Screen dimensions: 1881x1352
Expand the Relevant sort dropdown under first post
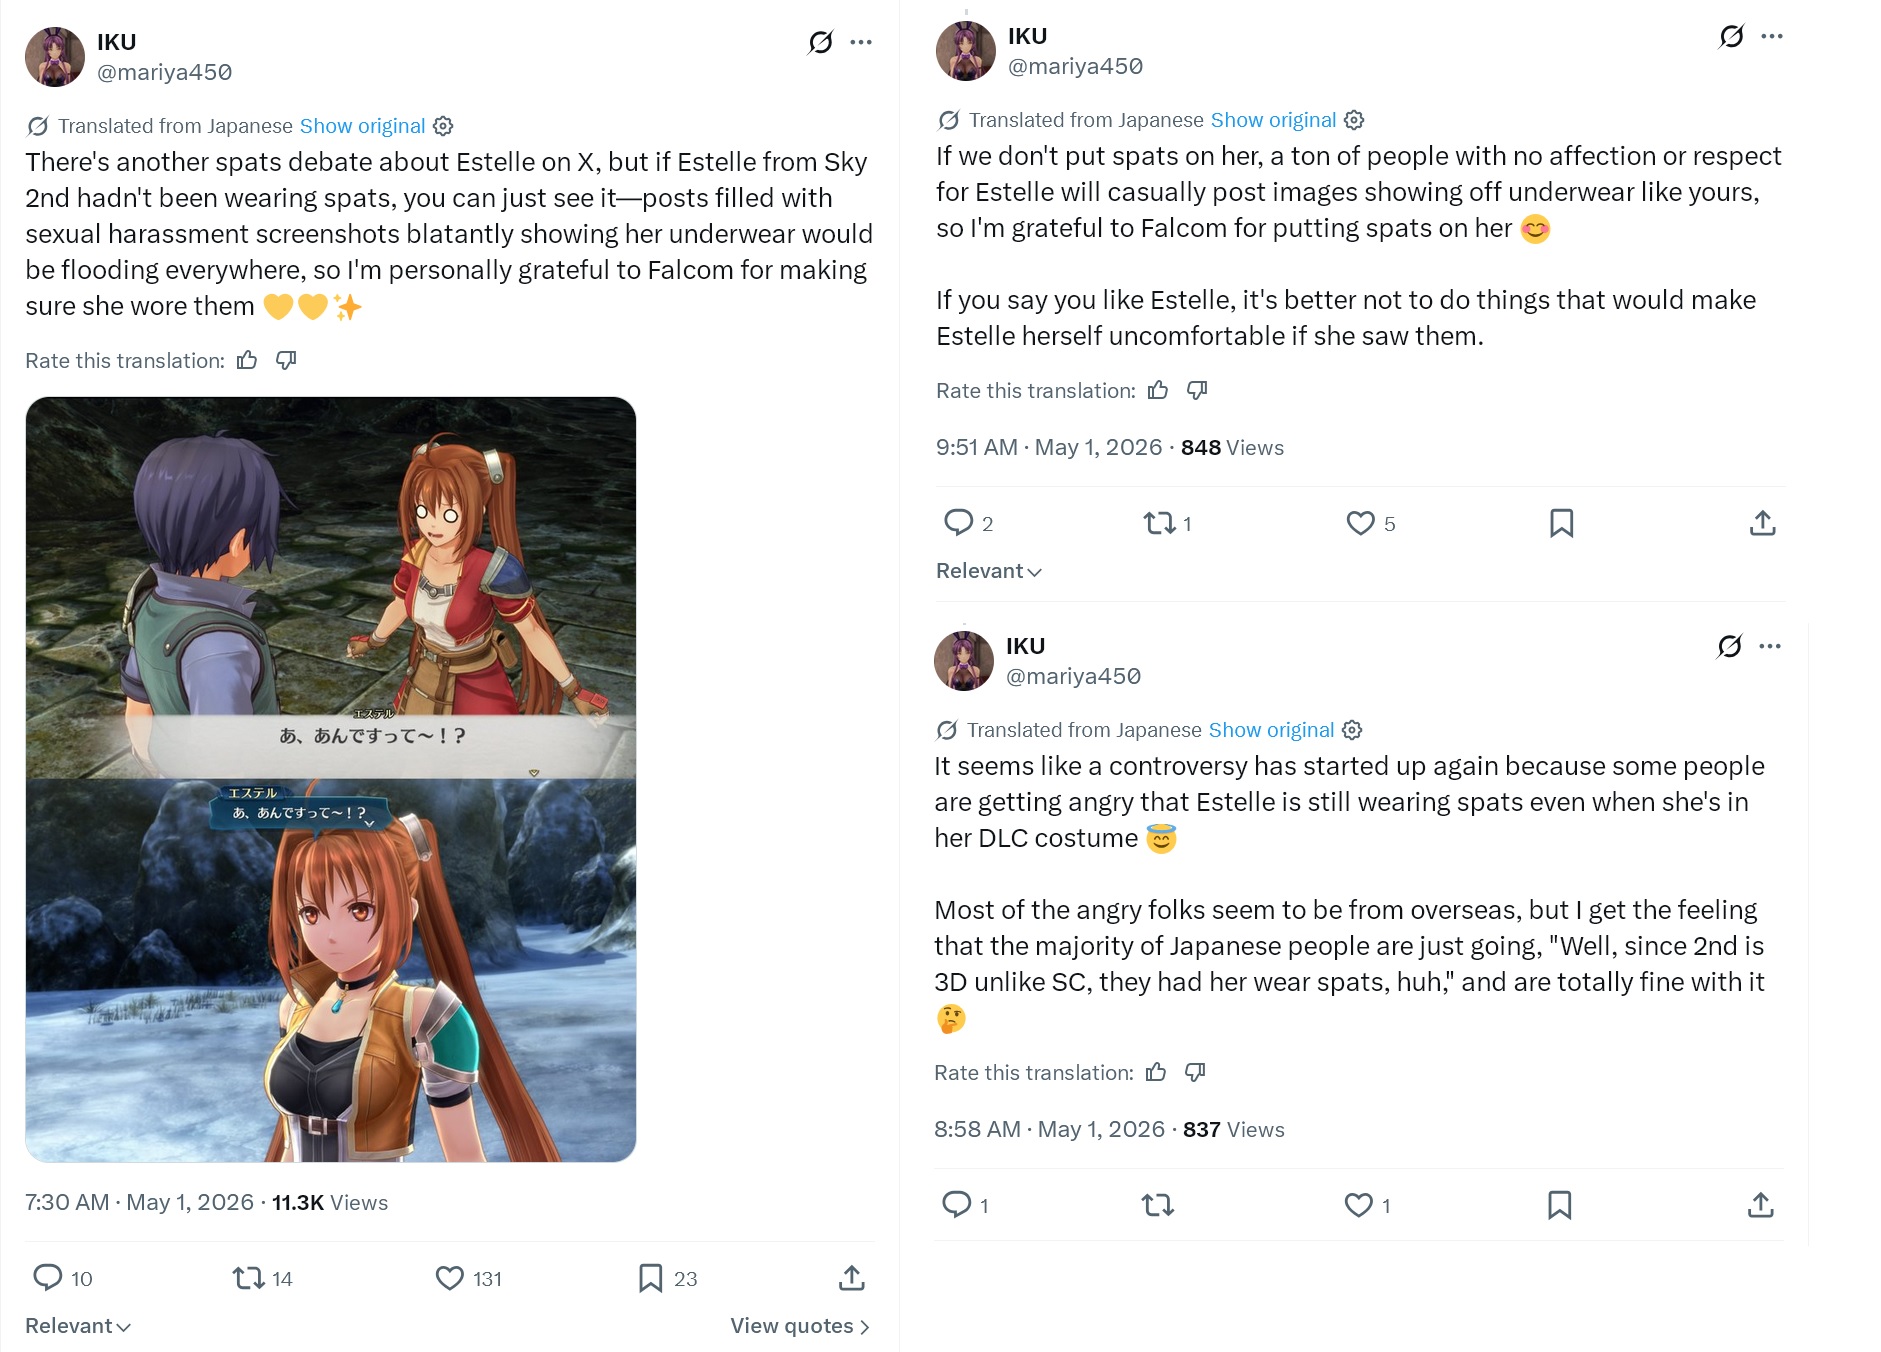78,1326
